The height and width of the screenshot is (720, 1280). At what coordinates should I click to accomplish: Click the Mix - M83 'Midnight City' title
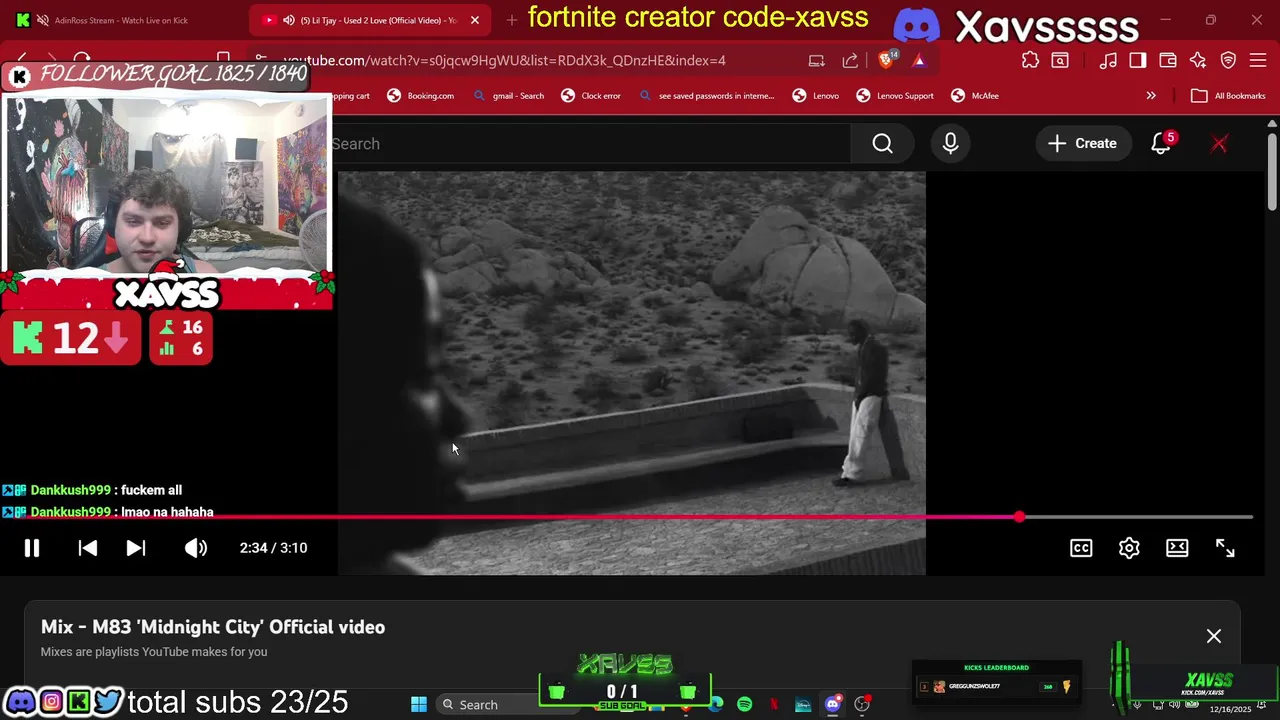[x=213, y=627]
